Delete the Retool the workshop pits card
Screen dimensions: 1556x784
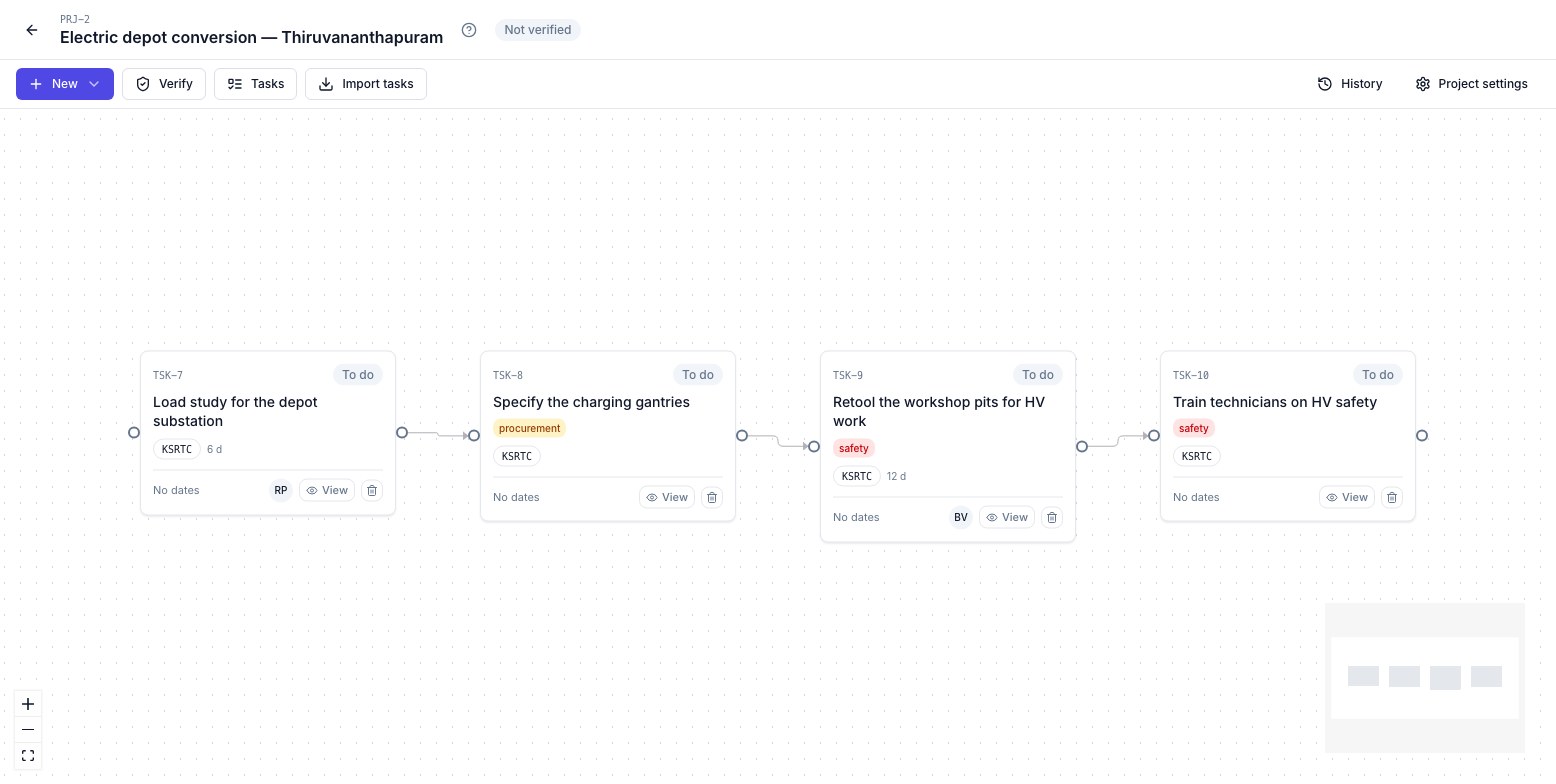tap(1052, 517)
